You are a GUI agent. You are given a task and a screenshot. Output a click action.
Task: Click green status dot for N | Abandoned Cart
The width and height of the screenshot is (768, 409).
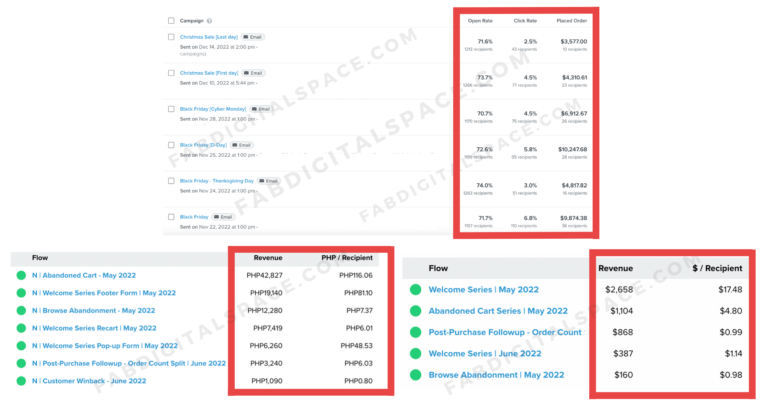pos(21,275)
